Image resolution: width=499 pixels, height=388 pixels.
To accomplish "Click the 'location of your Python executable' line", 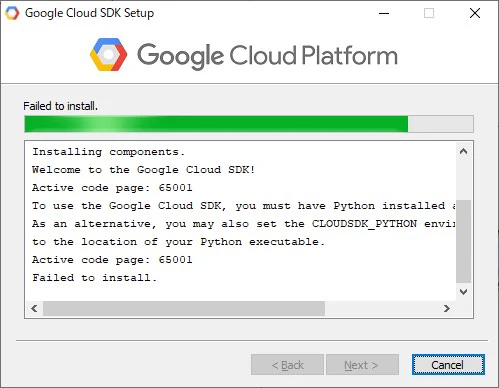I will 179,242.
